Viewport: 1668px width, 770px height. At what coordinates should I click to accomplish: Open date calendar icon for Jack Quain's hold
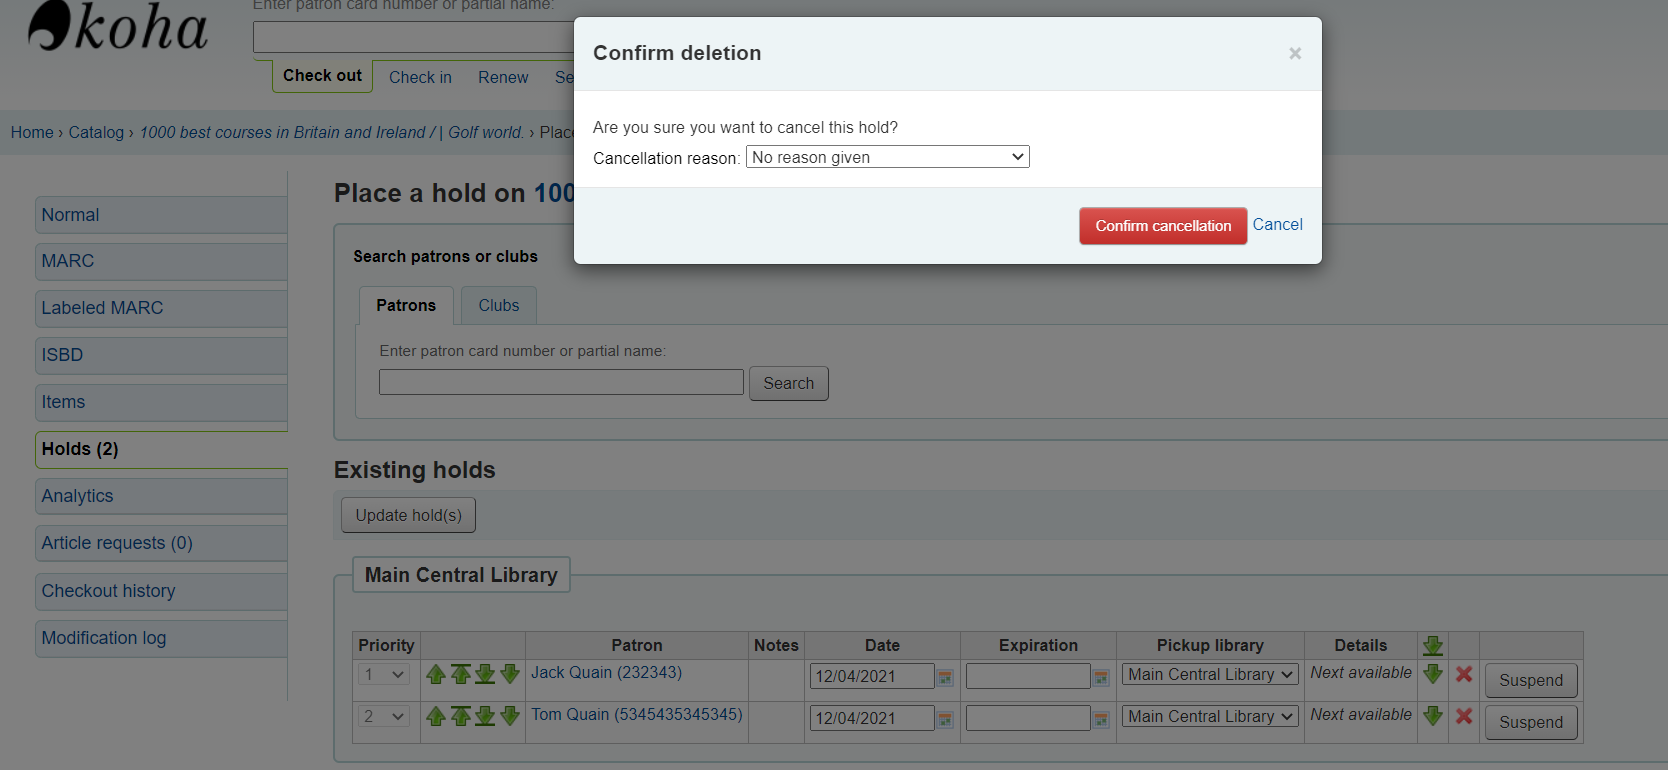click(945, 678)
